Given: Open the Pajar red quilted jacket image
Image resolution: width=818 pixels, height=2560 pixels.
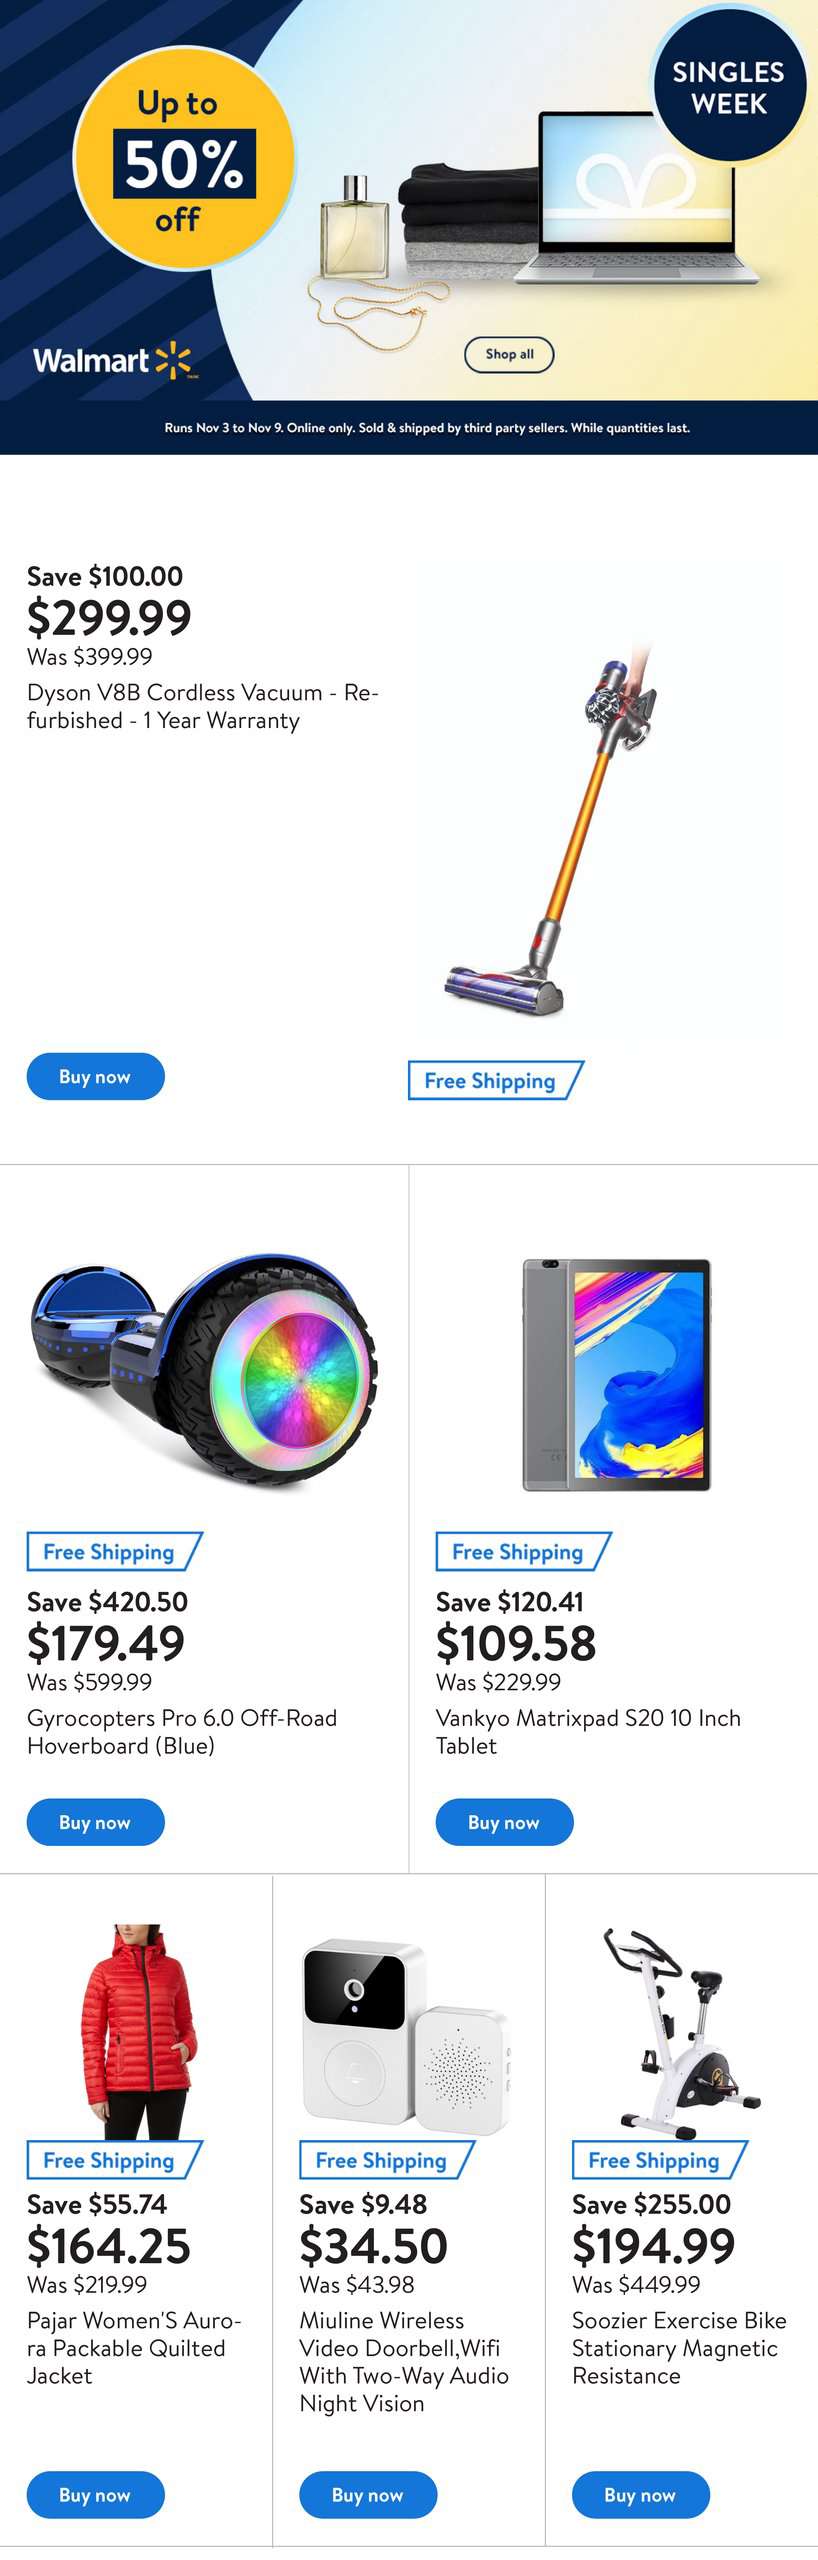Looking at the screenshot, I should [135, 2030].
